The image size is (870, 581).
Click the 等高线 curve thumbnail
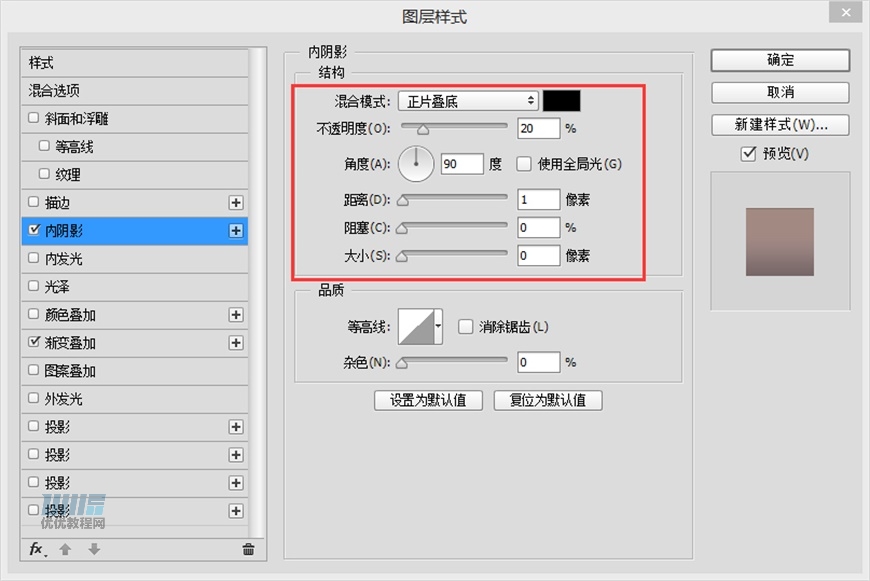416,326
